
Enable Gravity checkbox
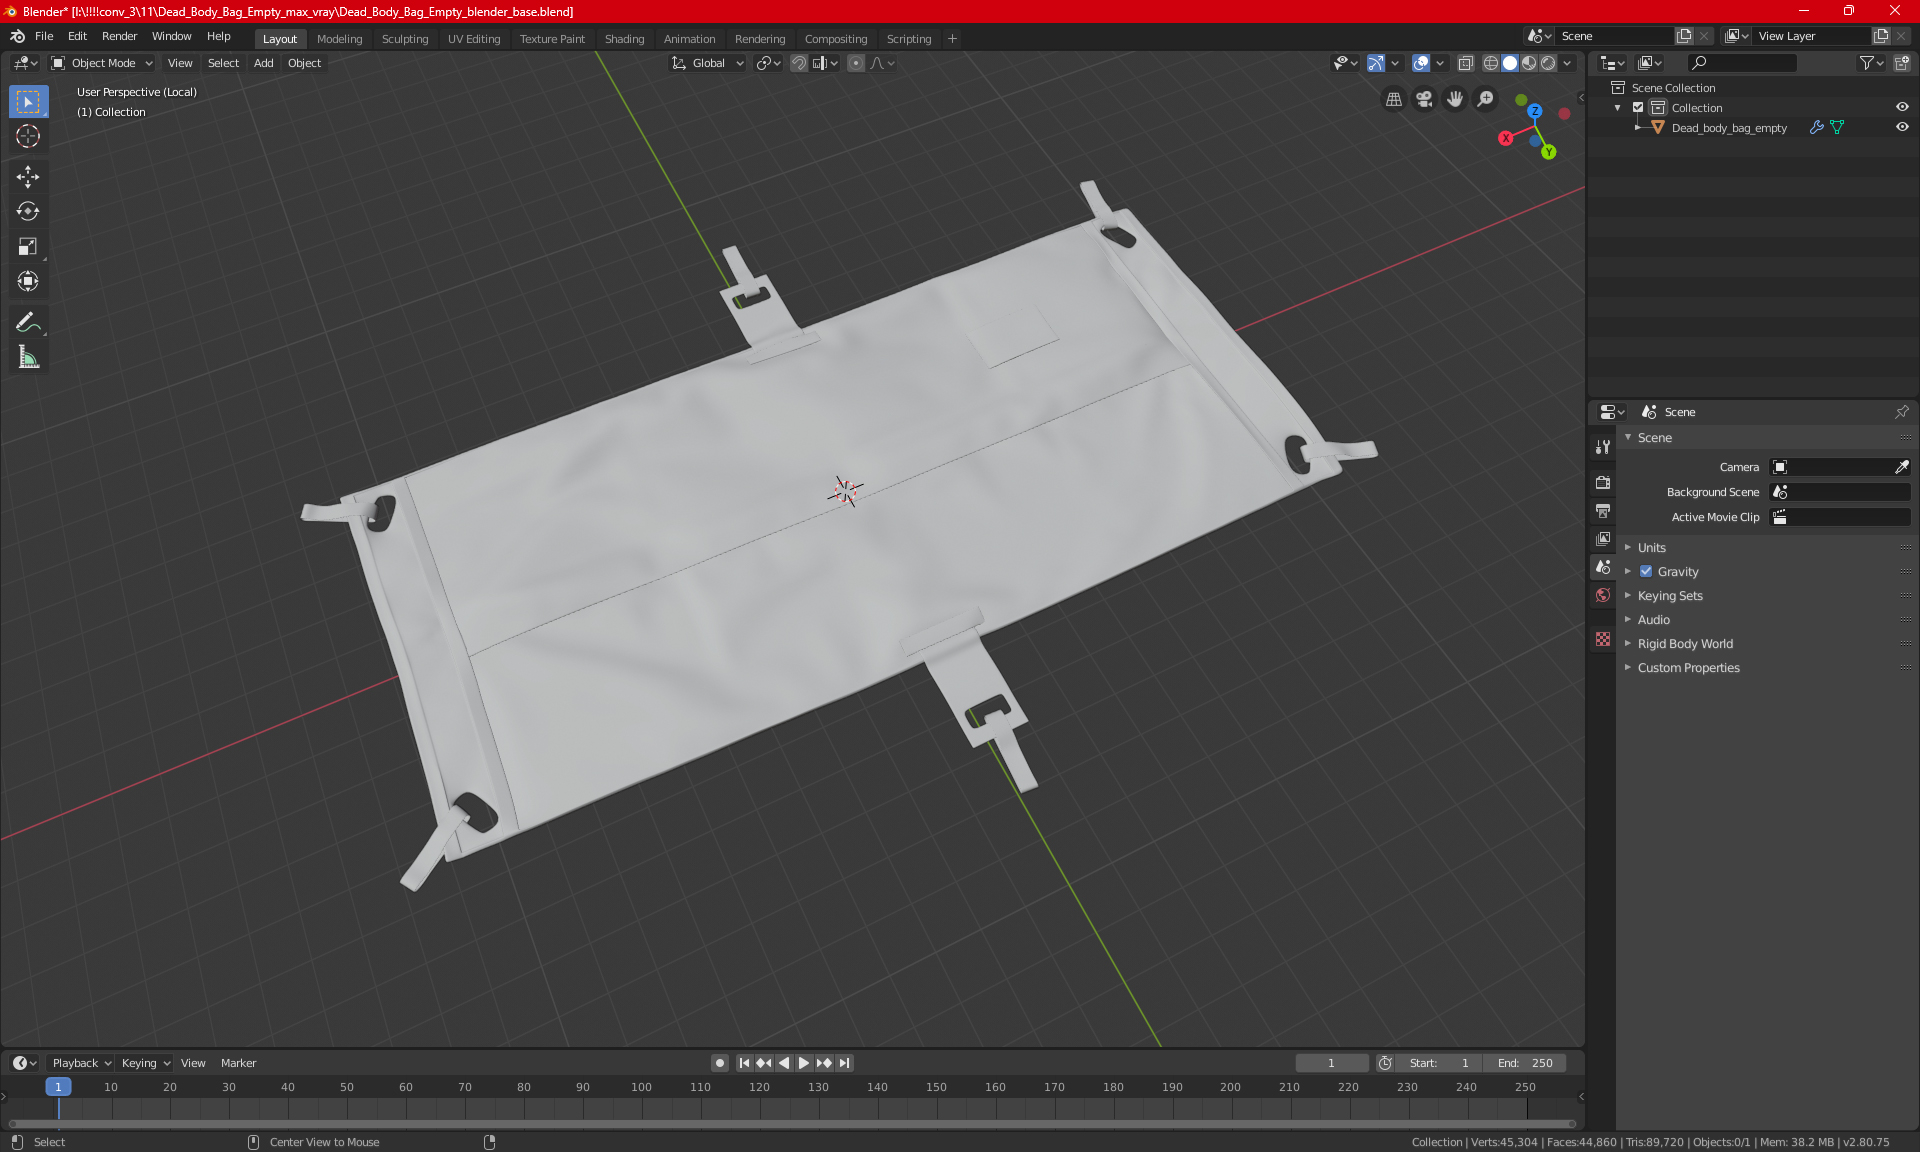point(1646,572)
